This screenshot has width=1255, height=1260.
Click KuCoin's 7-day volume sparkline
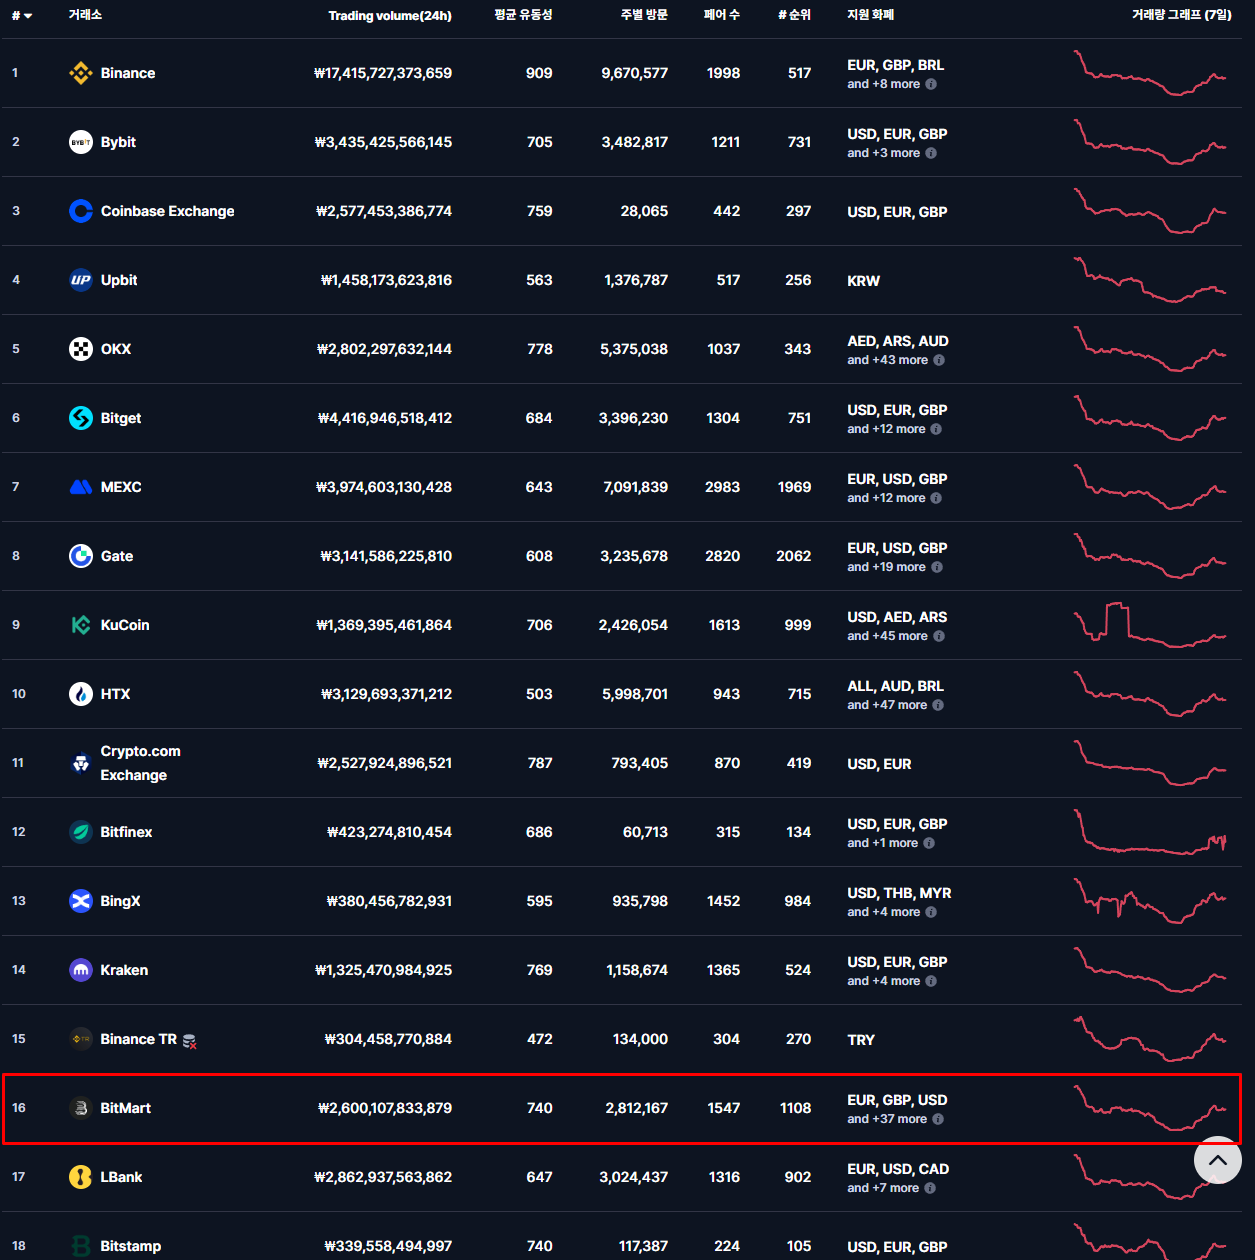click(1150, 625)
